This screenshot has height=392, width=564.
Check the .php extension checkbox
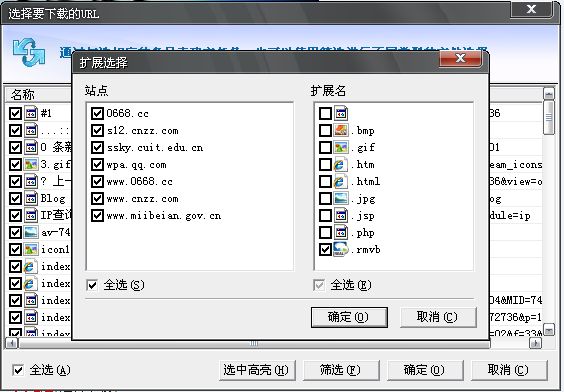coord(326,232)
